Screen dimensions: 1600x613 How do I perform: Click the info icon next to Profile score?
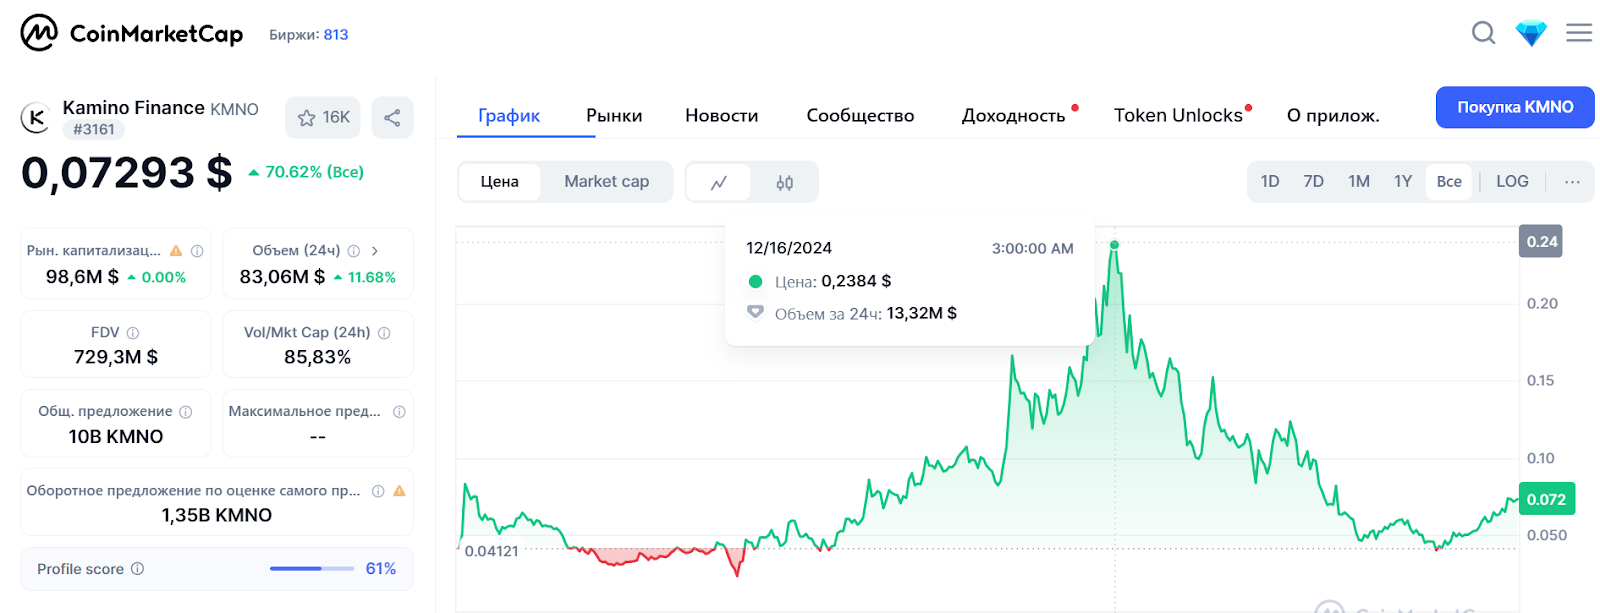tap(137, 569)
